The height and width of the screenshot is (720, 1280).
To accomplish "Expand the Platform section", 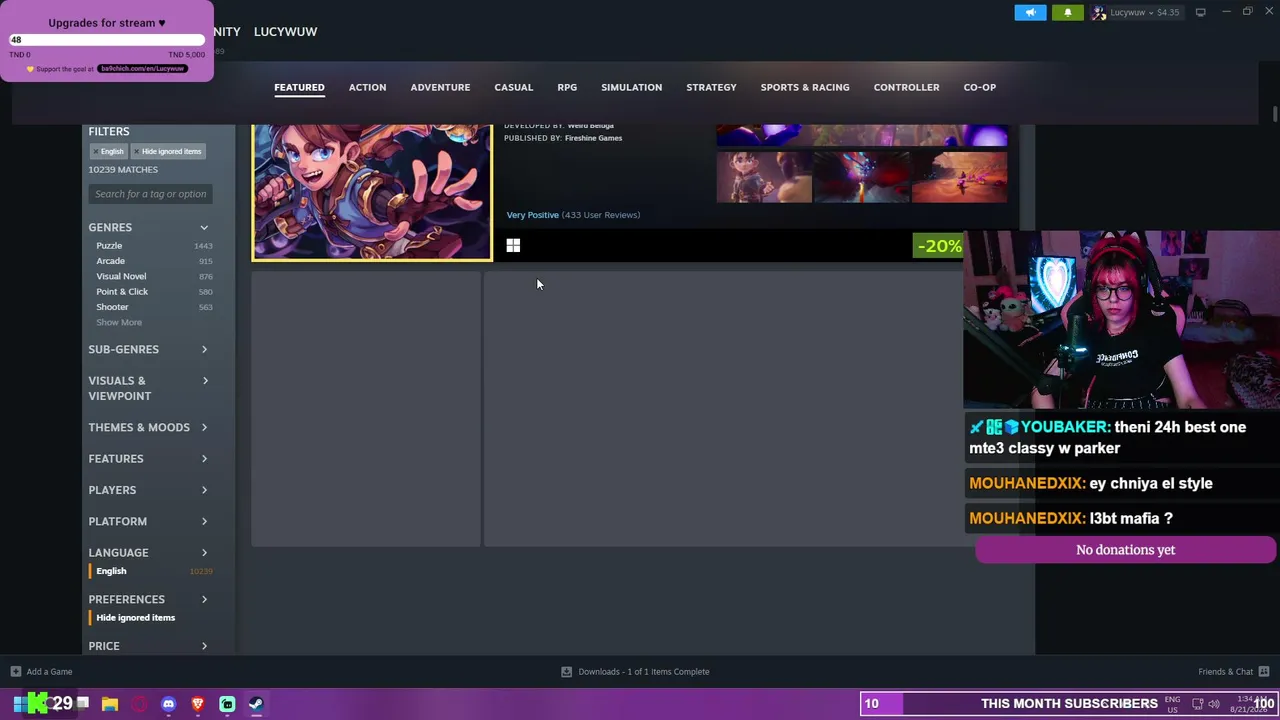I will (x=150, y=521).
